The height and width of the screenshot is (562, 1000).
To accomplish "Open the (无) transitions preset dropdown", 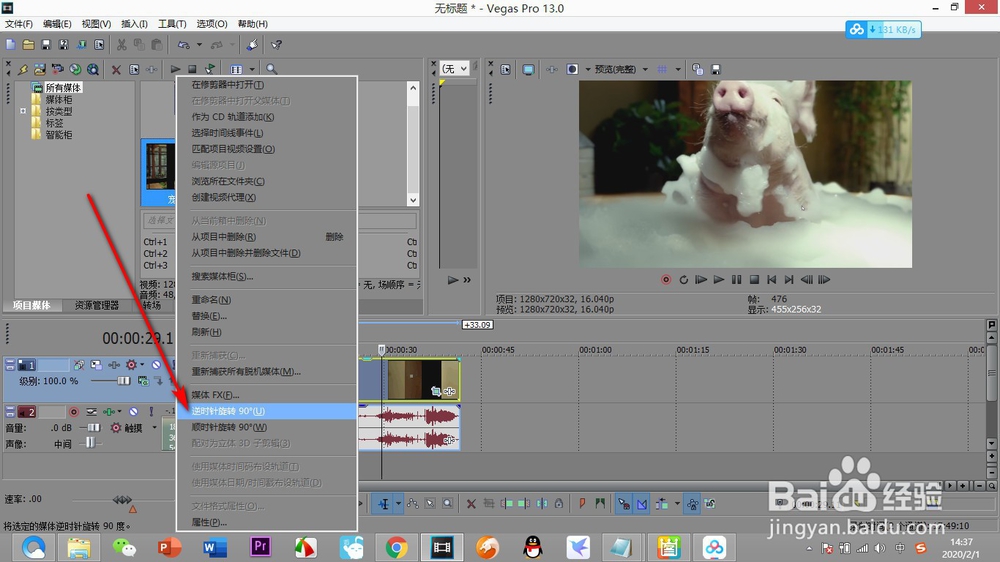I will [x=455, y=68].
